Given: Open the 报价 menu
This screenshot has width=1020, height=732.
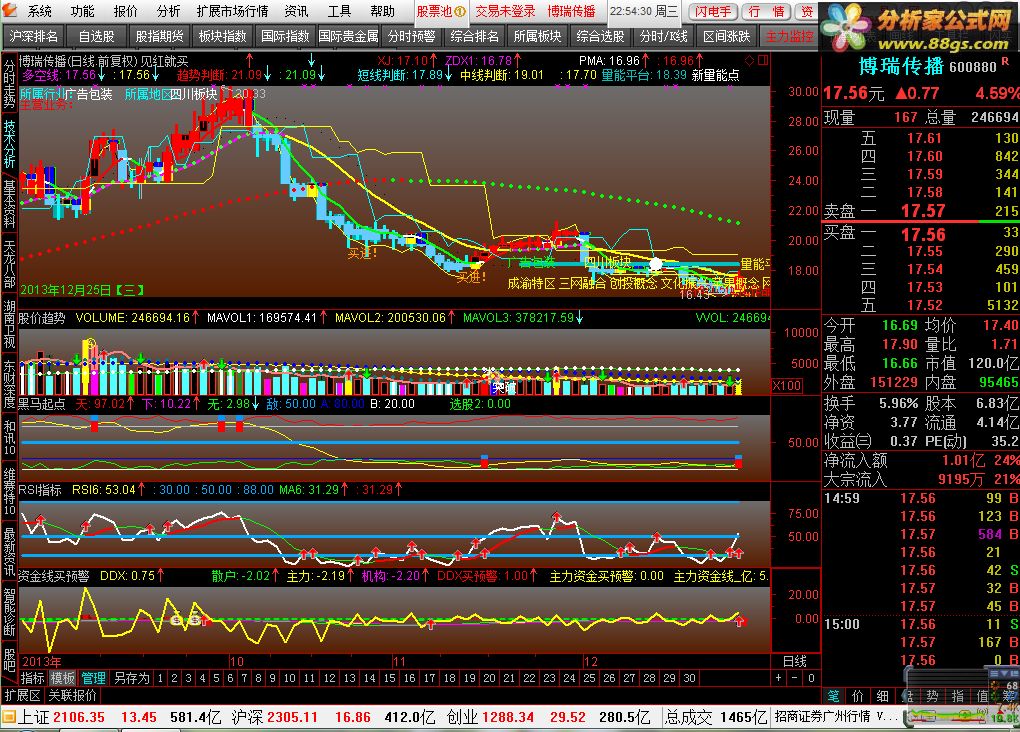Looking at the screenshot, I should [125, 11].
